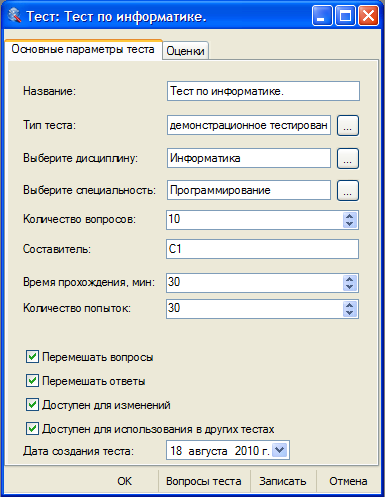Image resolution: width=385 pixels, height=497 pixels.
Task: Switch to the Оценки tab
Action: point(185,51)
